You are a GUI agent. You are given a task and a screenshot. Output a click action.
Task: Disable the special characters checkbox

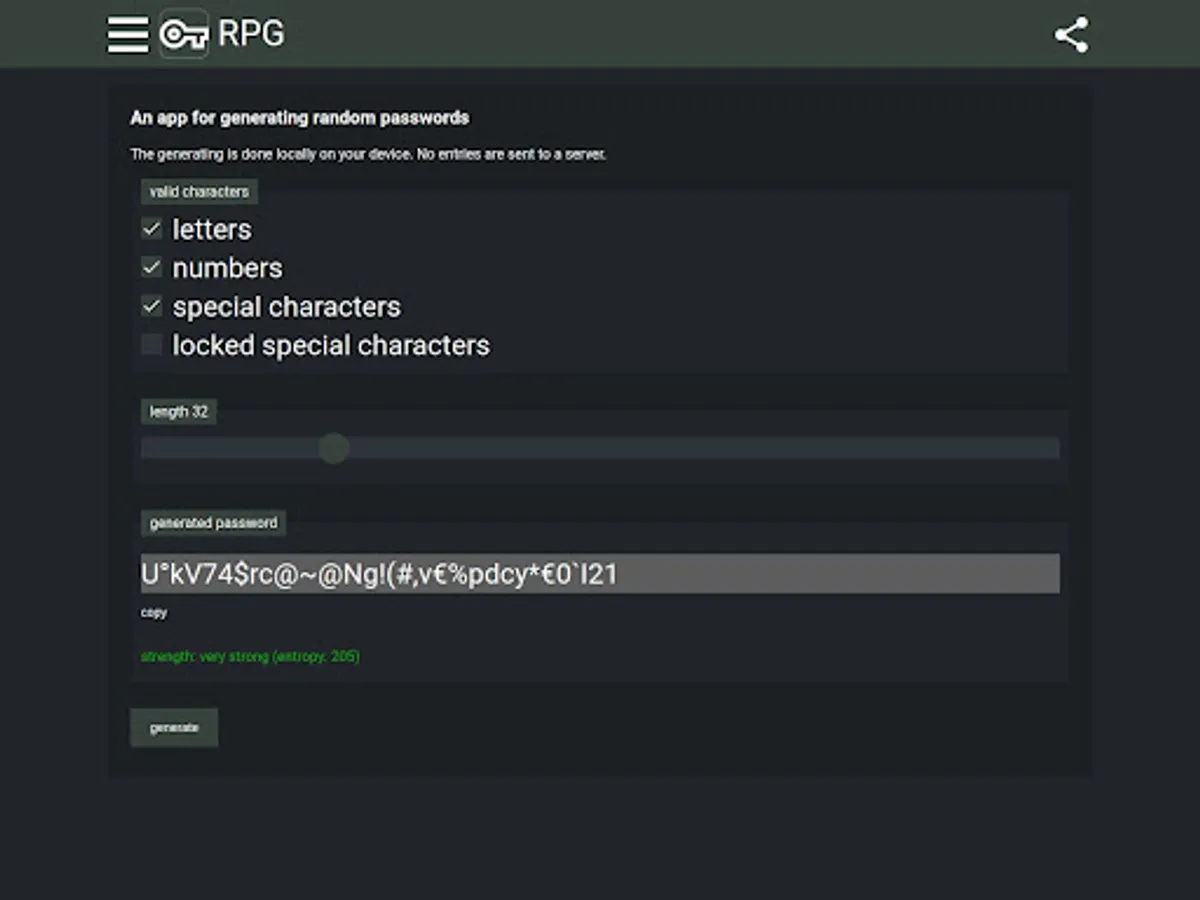152,306
